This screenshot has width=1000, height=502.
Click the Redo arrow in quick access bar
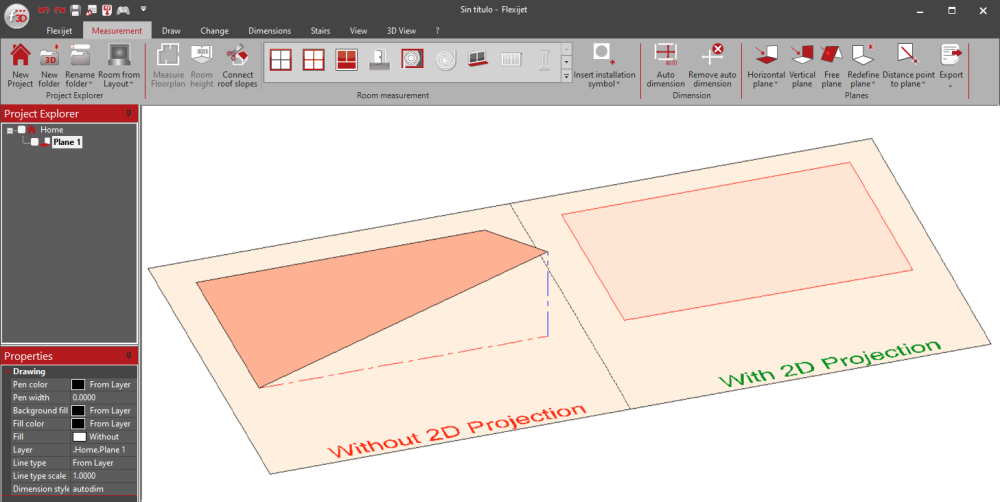point(59,10)
